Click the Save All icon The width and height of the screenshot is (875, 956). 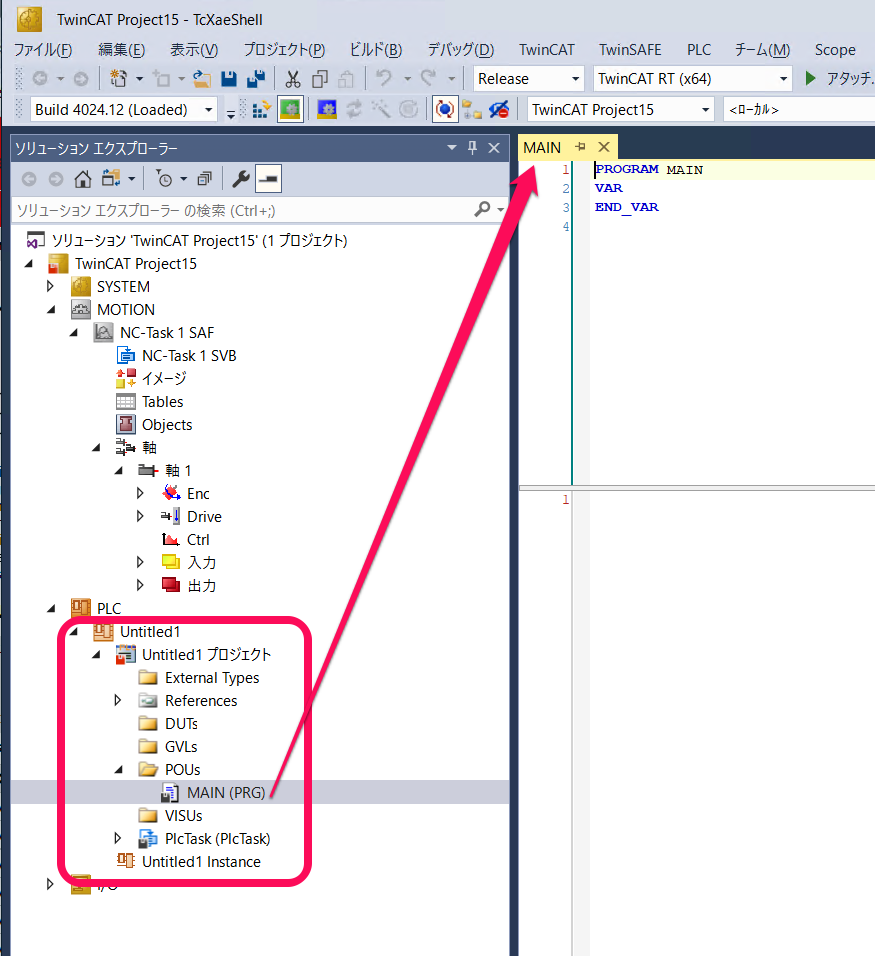click(x=255, y=79)
